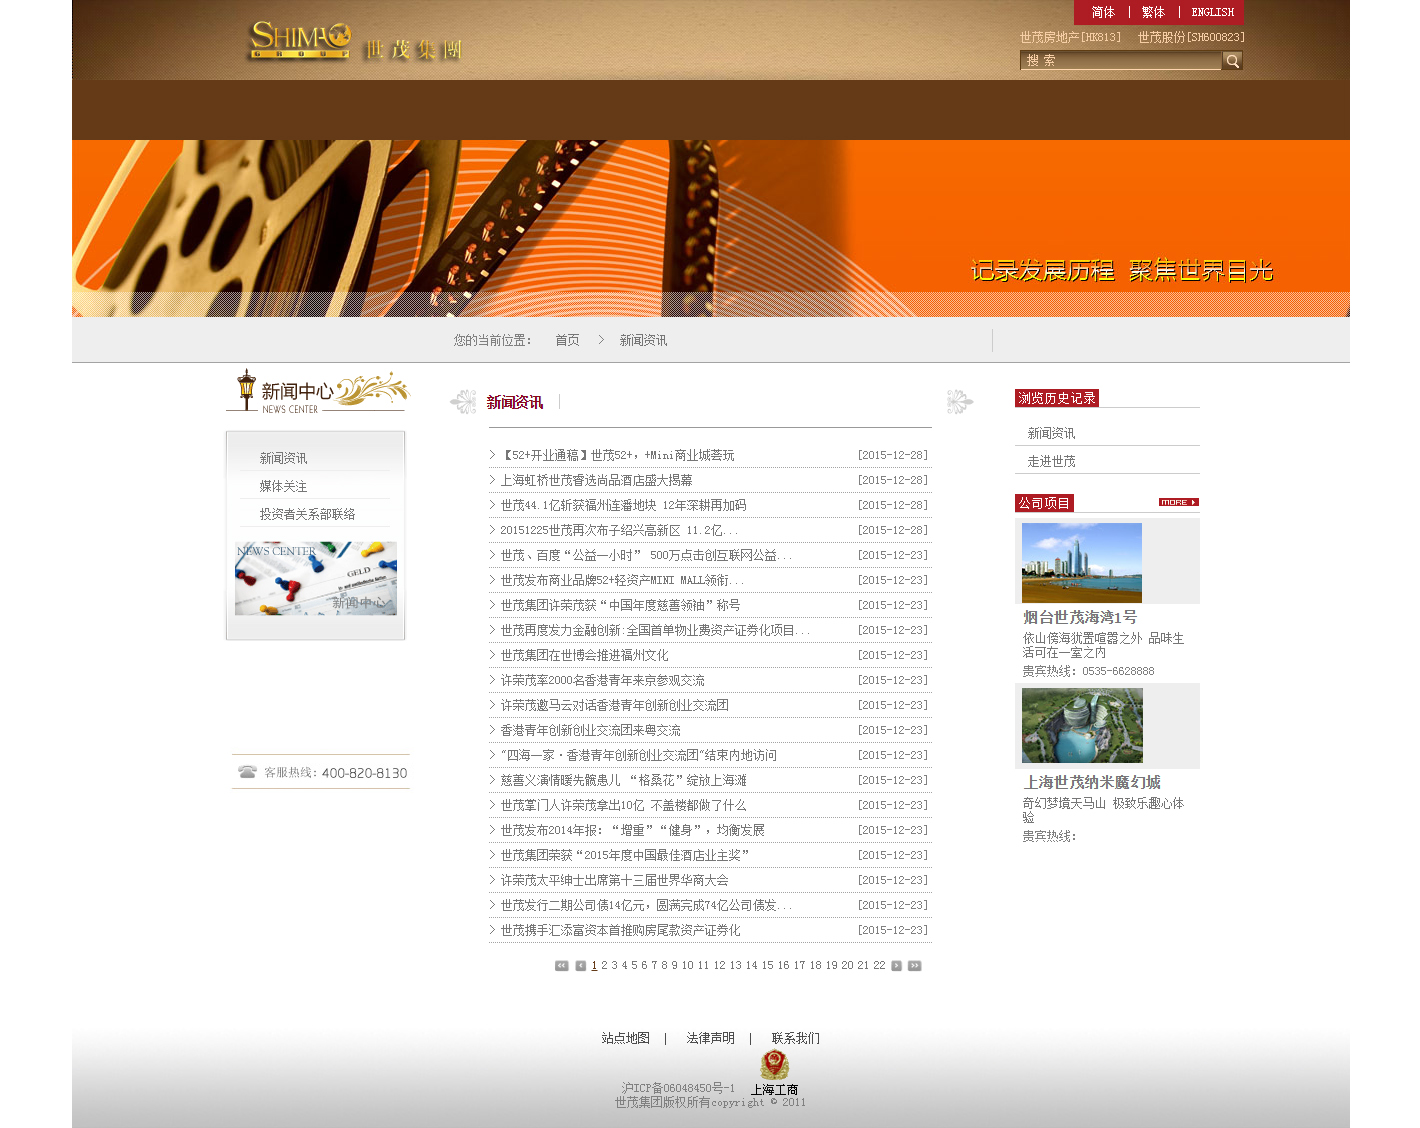Image resolution: width=1420 pixels, height=1128 pixels.
Task: Open news 世茂集团在世博会推进福州文化
Action: (584, 655)
